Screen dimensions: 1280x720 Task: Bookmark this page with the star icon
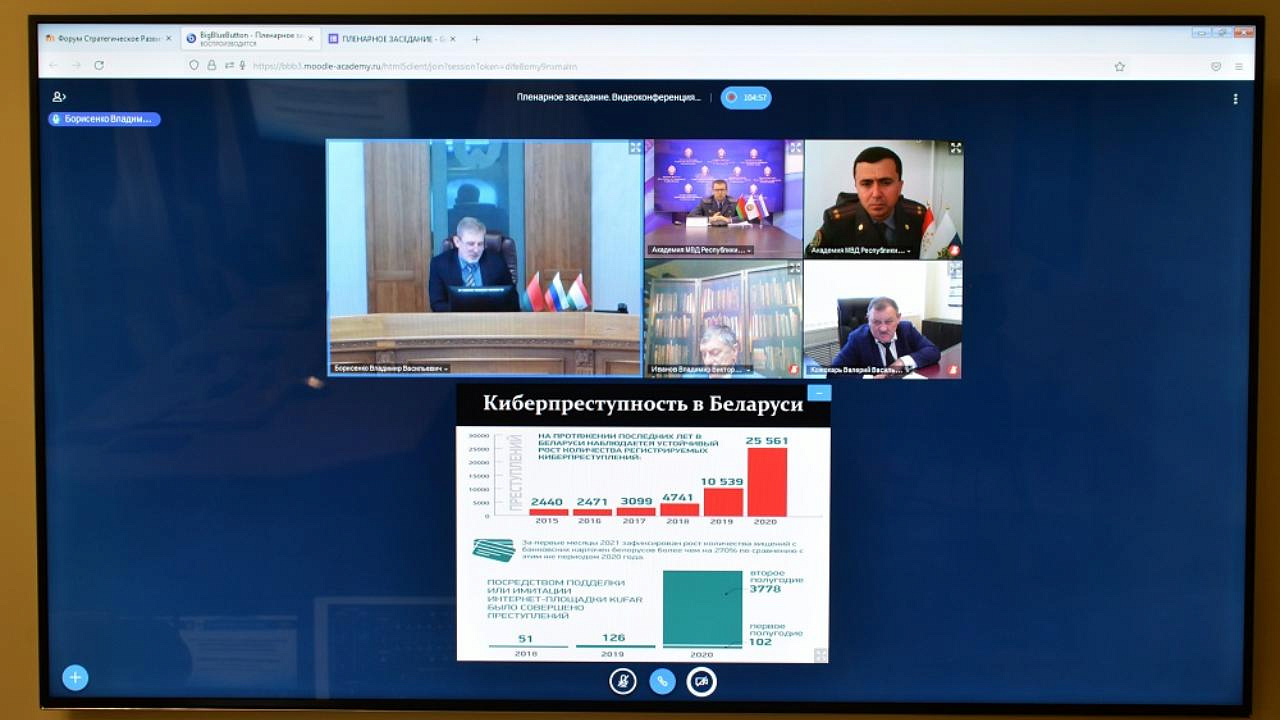(1119, 66)
